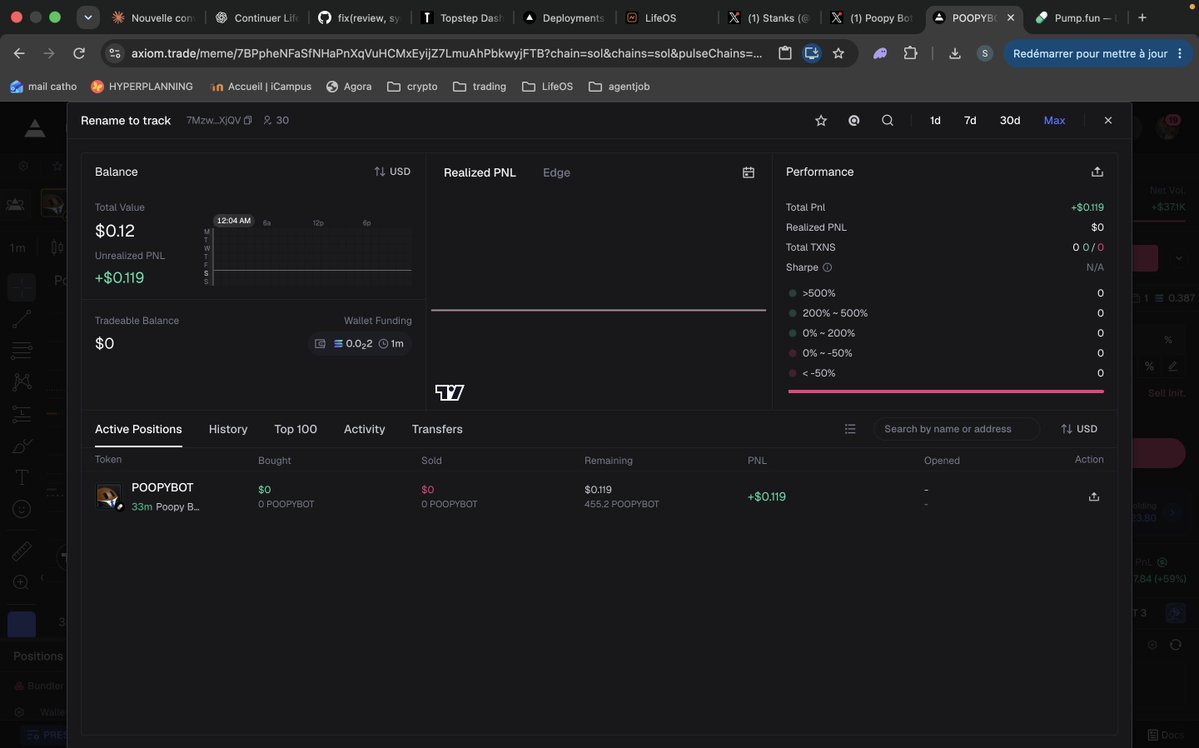
Task: Open the crypto bookmarks folder
Action: click(412, 86)
